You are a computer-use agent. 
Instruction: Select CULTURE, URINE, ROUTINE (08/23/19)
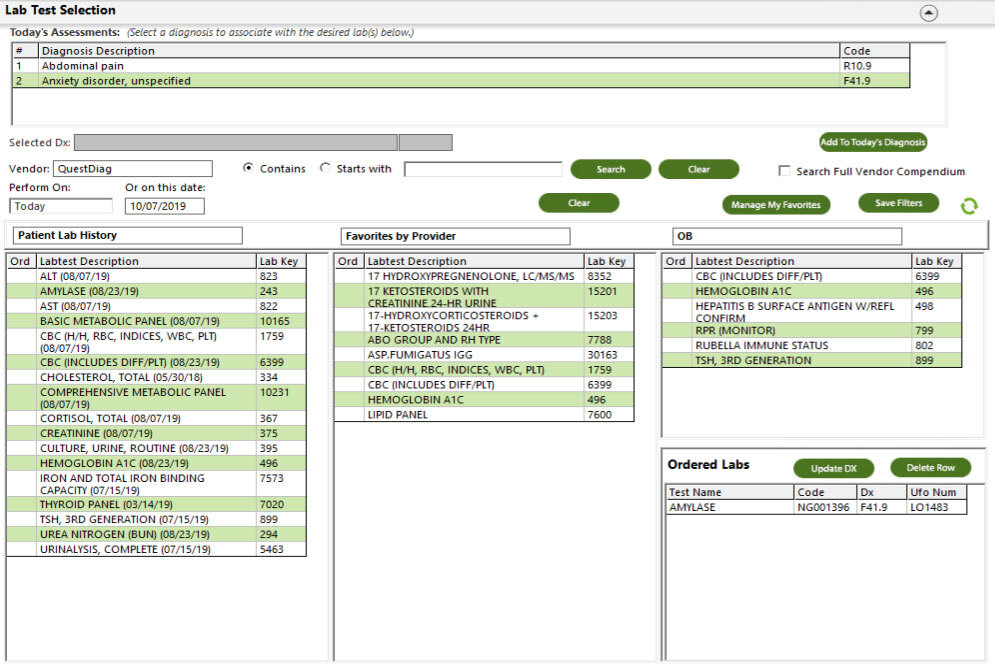(x=156, y=448)
